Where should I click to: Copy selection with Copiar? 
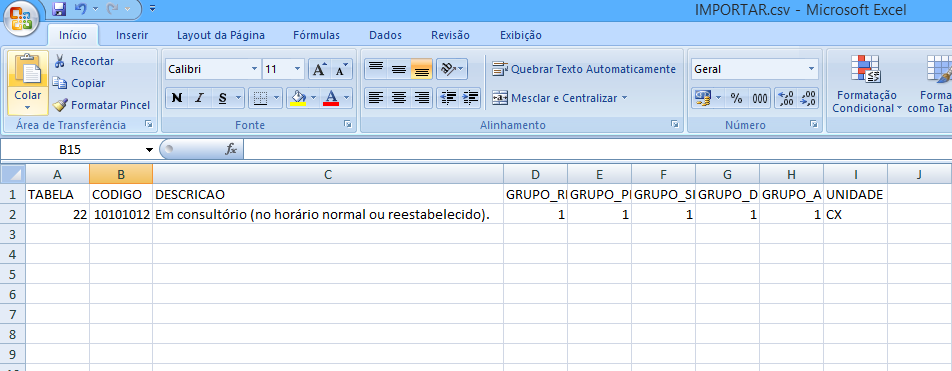pyautogui.click(x=79, y=83)
